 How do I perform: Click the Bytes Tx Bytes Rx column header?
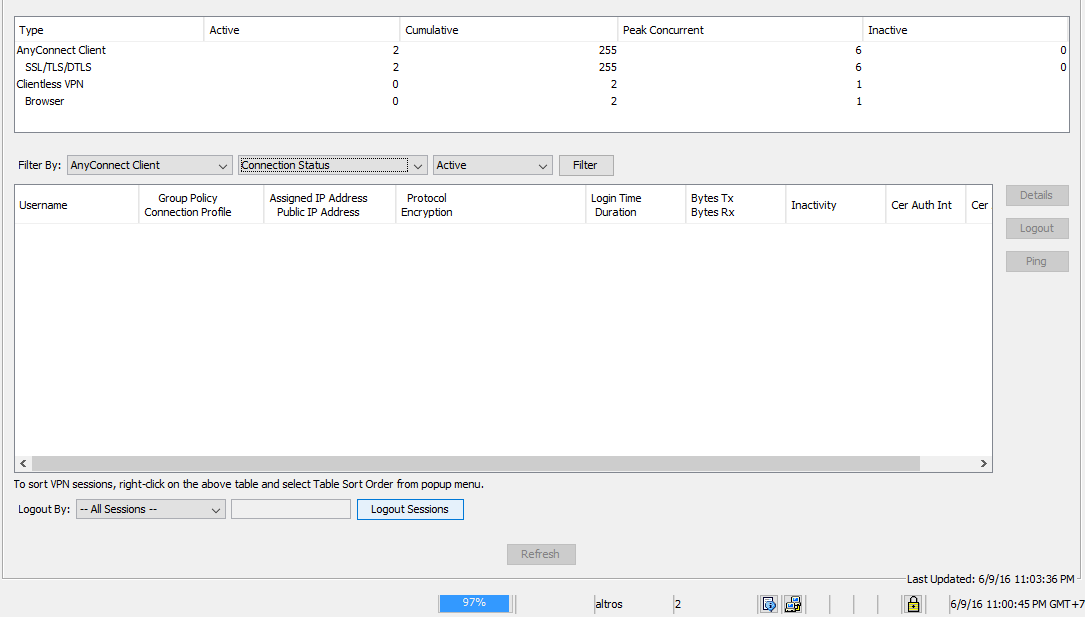[x=736, y=205]
